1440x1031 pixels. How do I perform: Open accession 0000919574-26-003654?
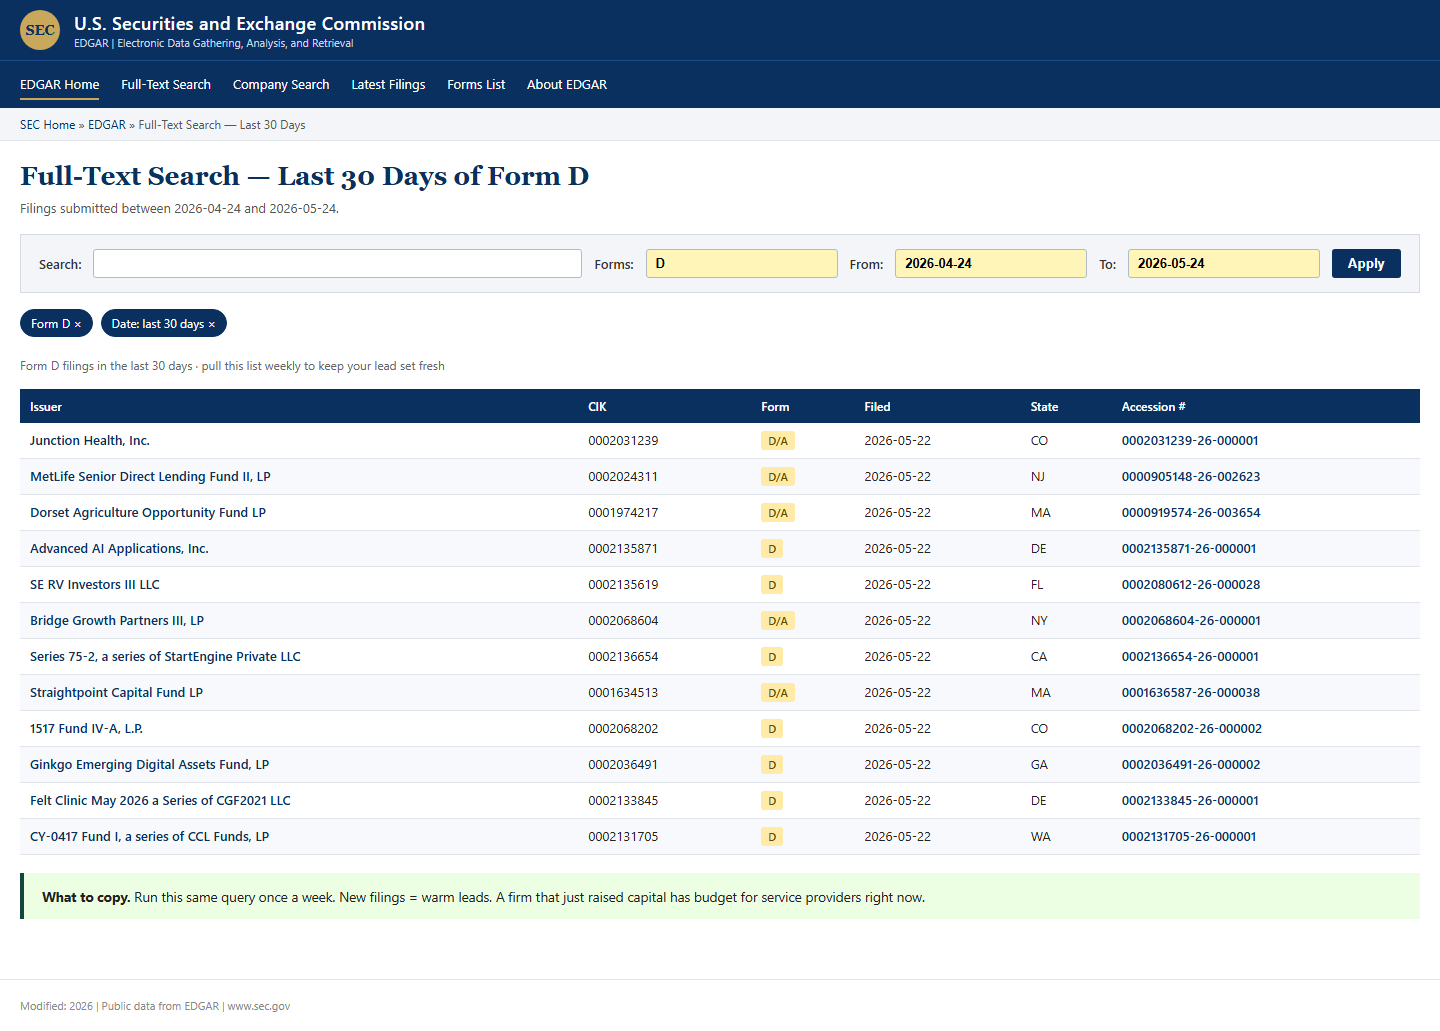(1191, 513)
